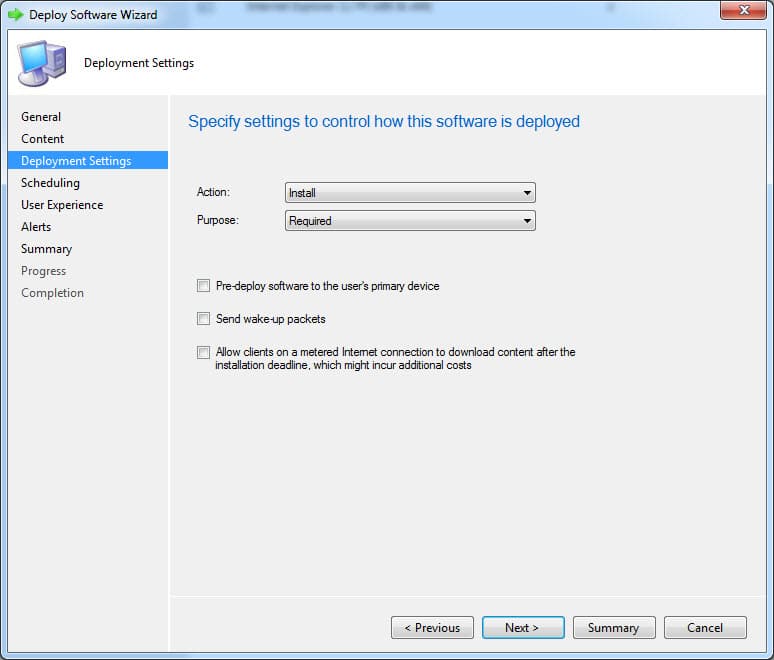Click the 'Deploy Software Wizard' title bar text
Image resolution: width=774 pixels, height=660 pixels.
93,15
